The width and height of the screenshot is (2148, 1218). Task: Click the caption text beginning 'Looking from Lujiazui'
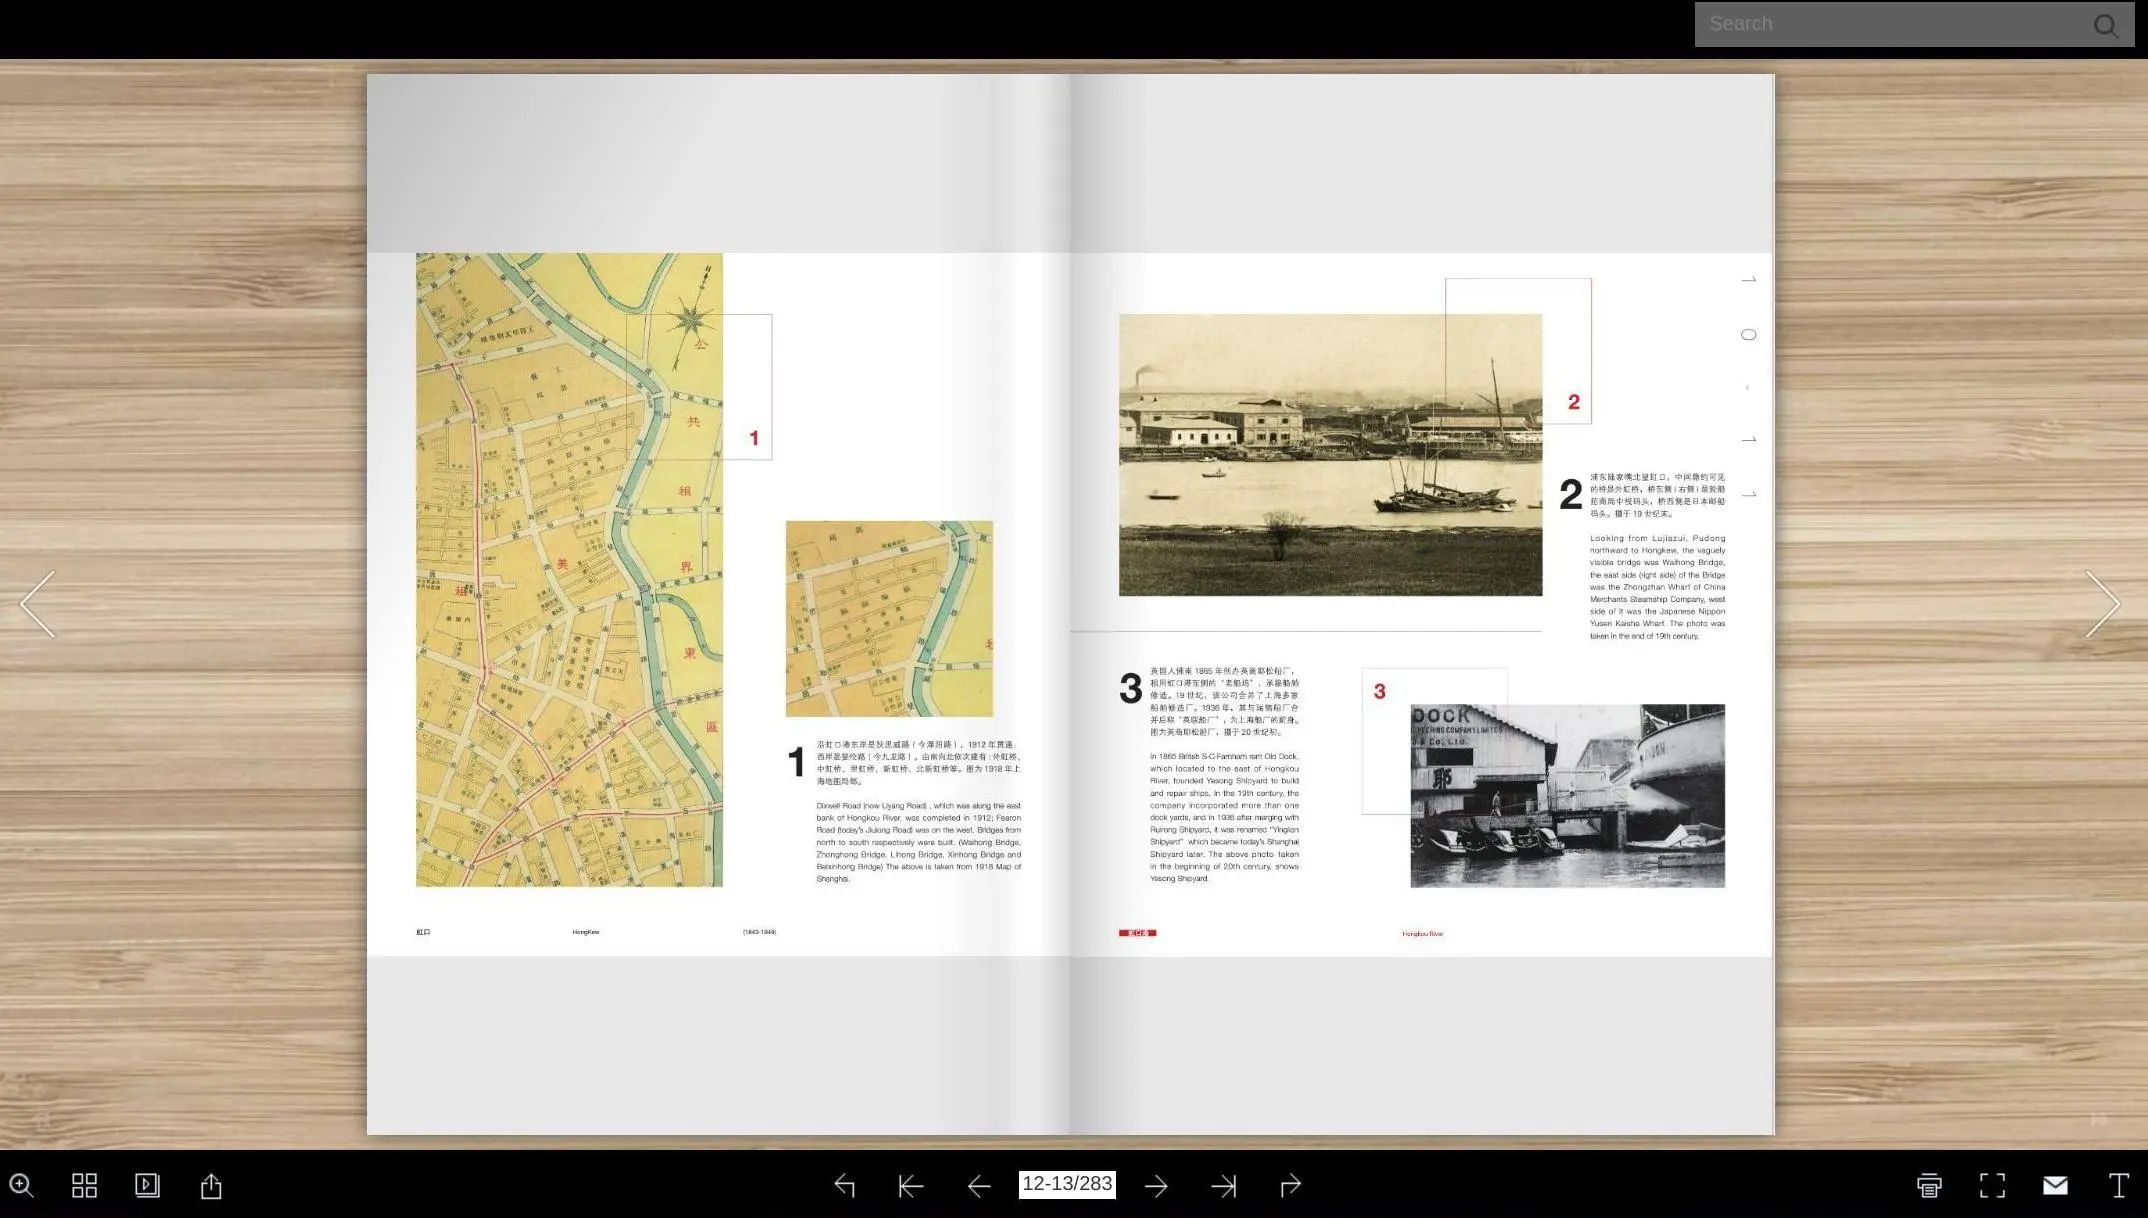point(1657,587)
